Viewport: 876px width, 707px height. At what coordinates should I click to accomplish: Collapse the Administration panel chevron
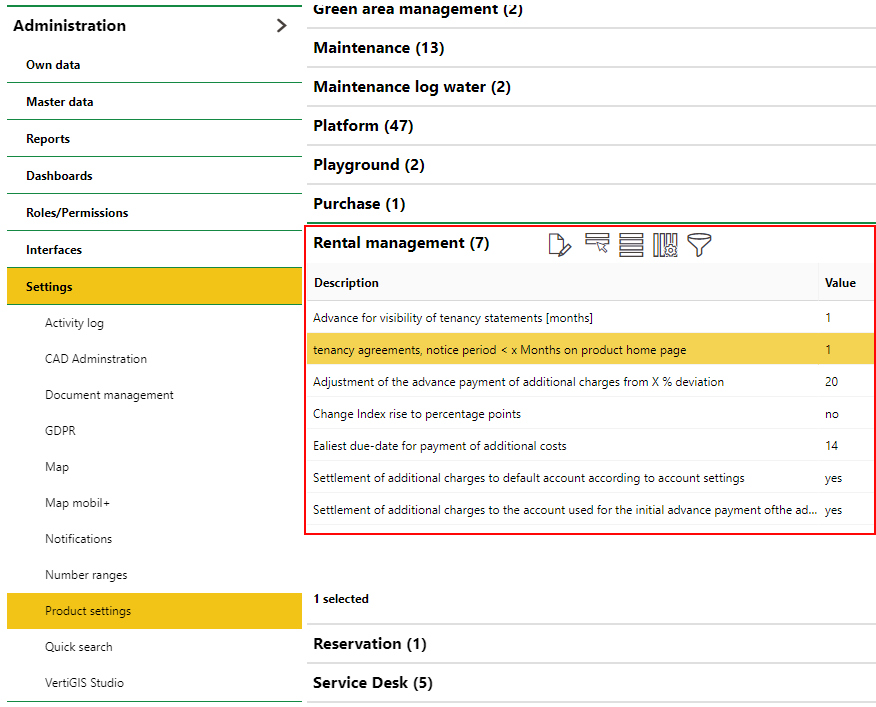coord(281,26)
